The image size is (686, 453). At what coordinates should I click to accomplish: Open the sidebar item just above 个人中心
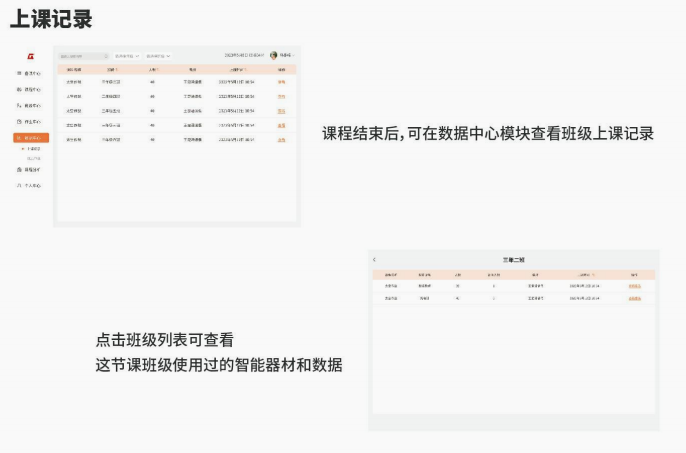(29, 170)
